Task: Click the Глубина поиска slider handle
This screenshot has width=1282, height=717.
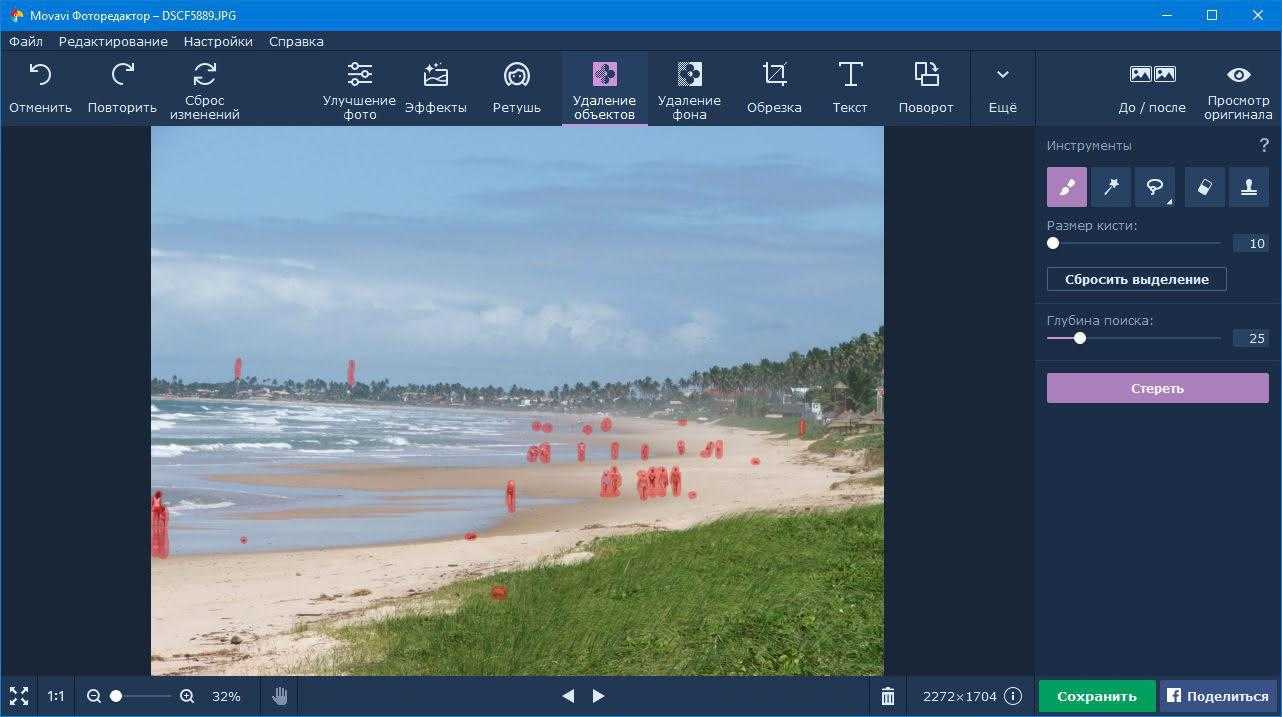Action: click(x=1080, y=339)
